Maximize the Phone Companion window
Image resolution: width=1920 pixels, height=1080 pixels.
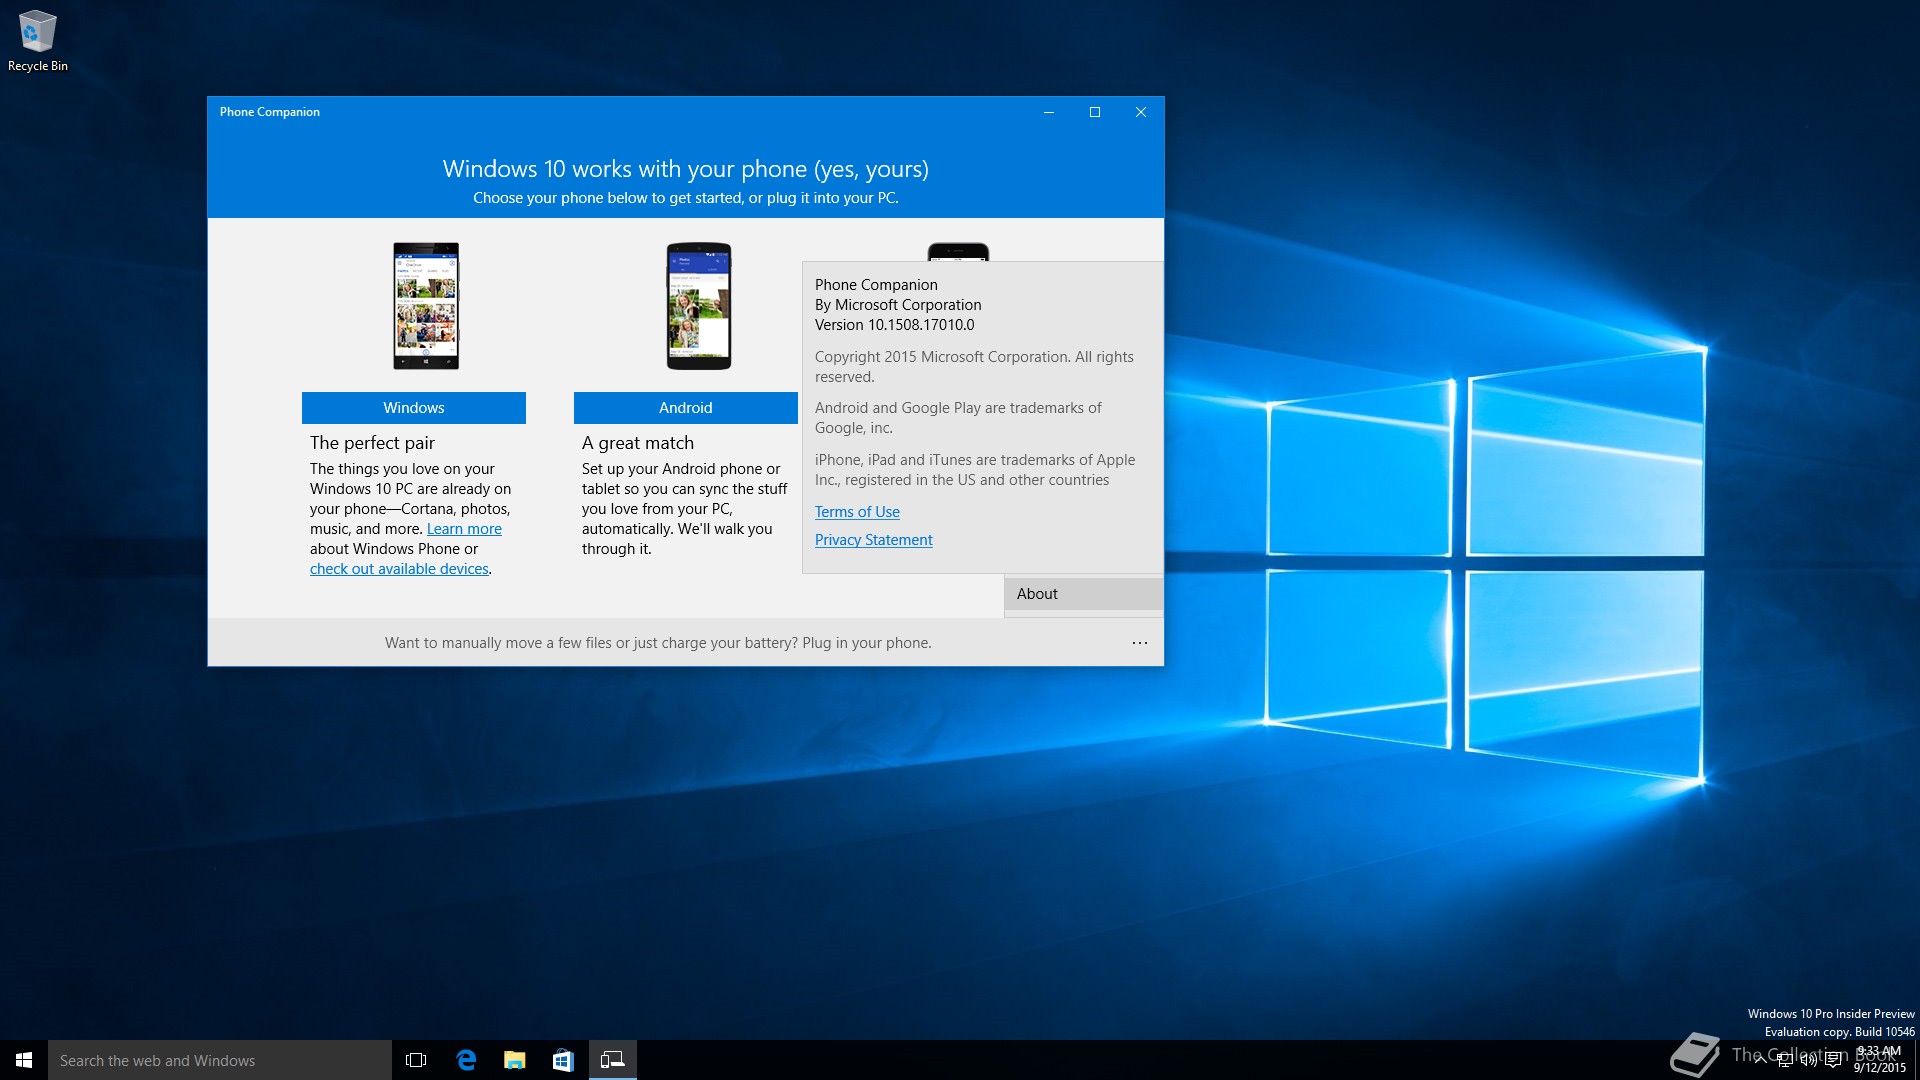point(1095,112)
